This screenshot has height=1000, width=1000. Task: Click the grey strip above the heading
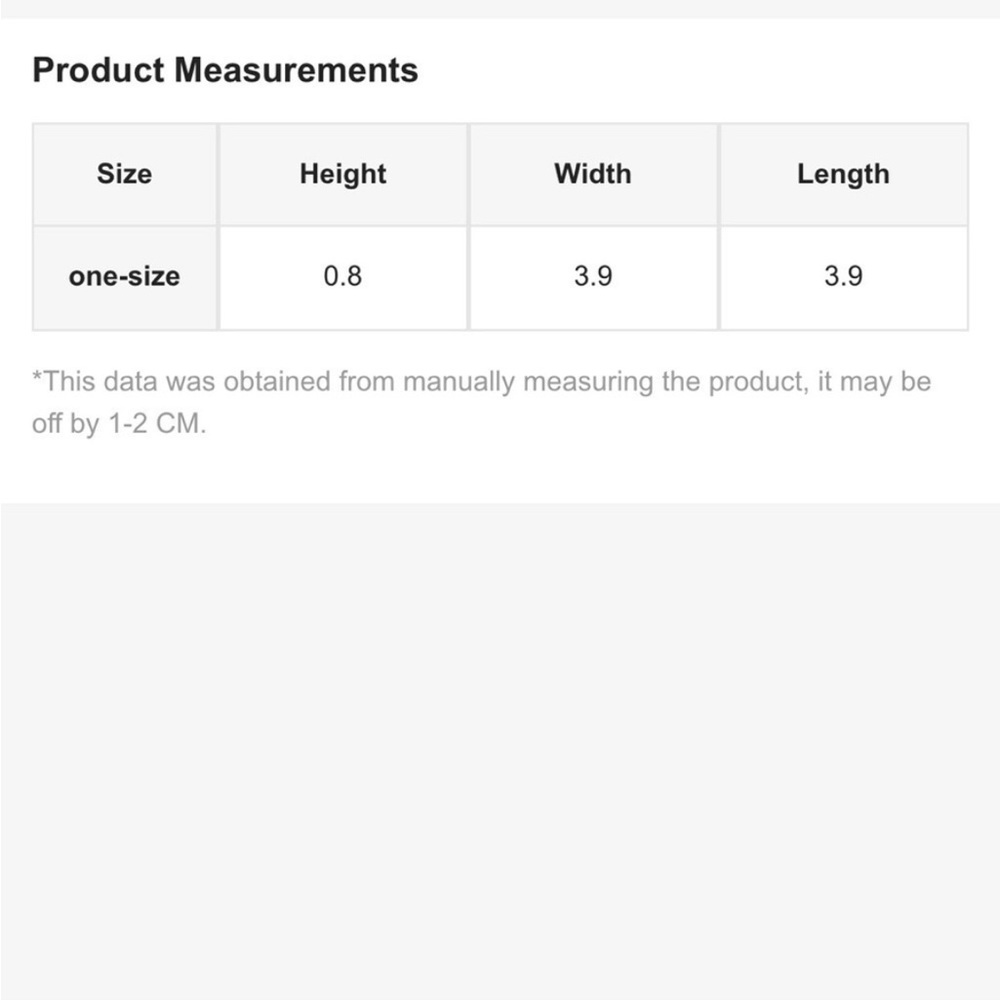[500, 9]
